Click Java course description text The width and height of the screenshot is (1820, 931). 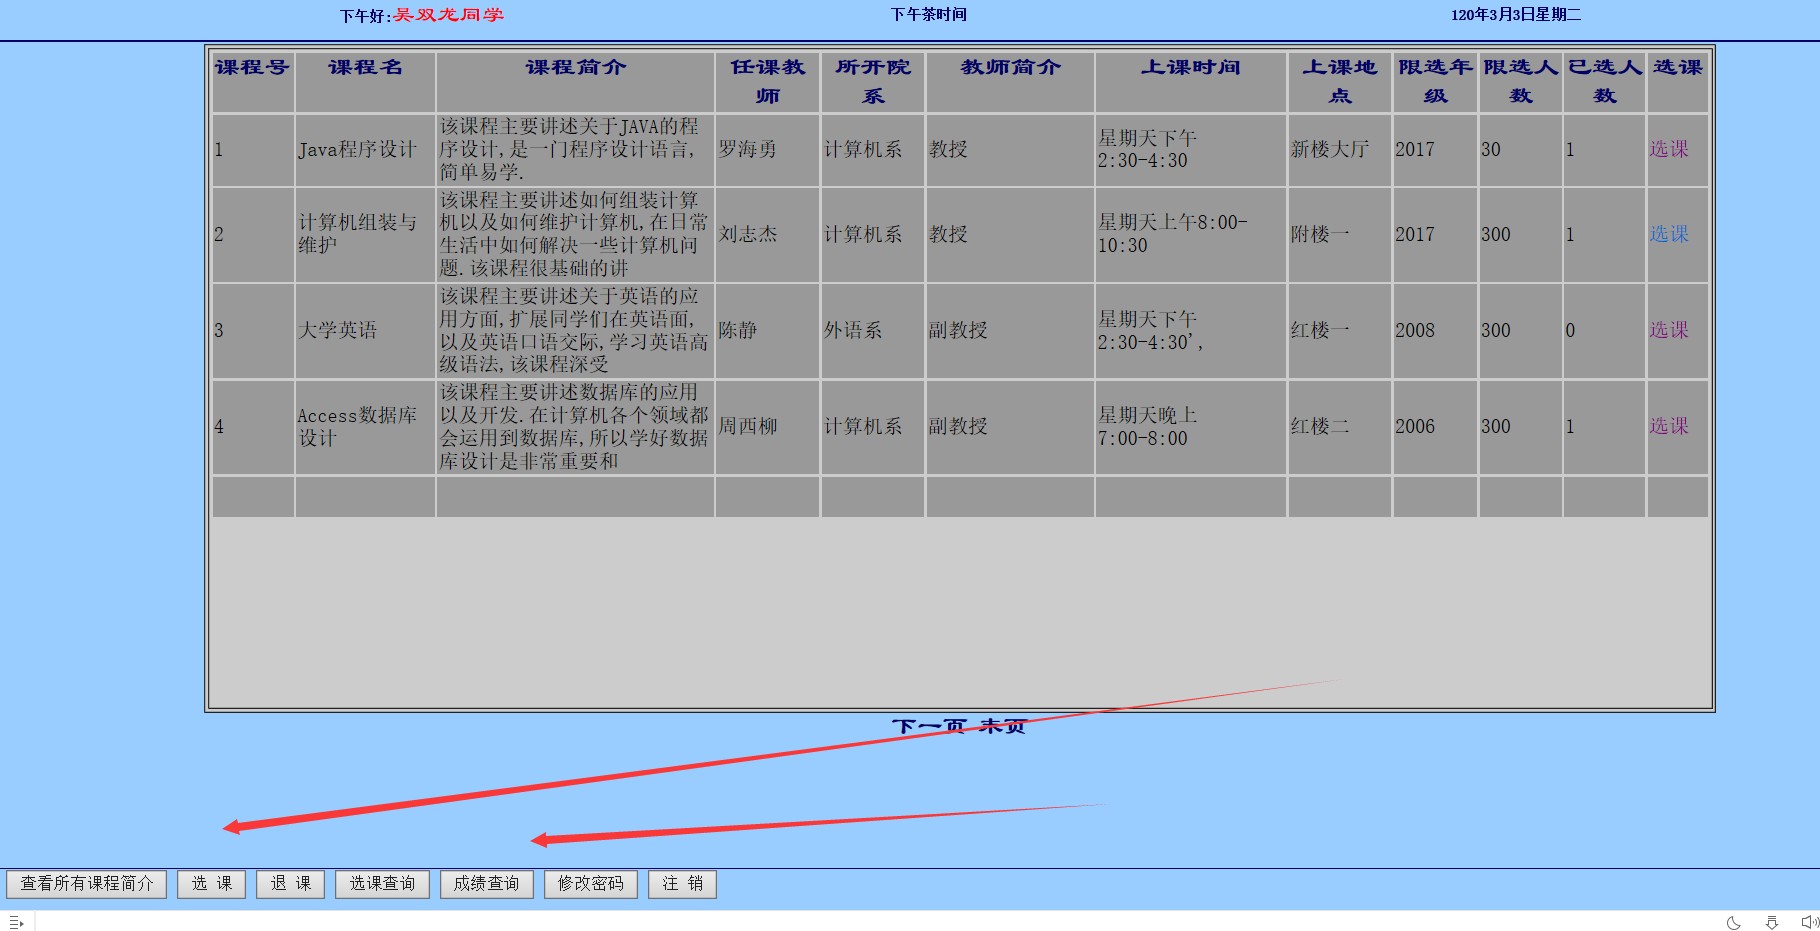click(569, 149)
